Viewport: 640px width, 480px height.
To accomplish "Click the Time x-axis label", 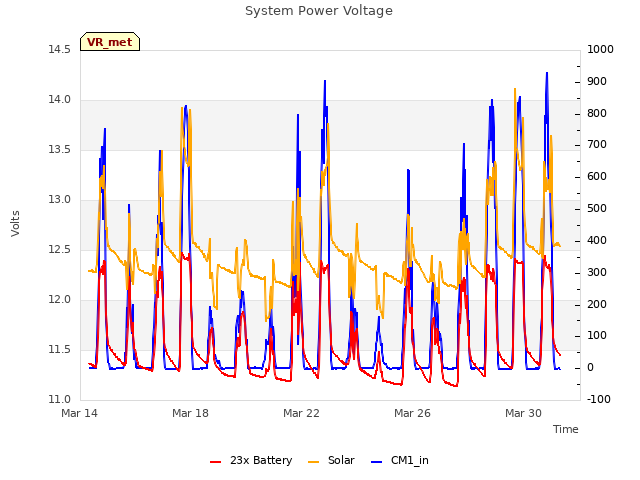I will point(565,429).
